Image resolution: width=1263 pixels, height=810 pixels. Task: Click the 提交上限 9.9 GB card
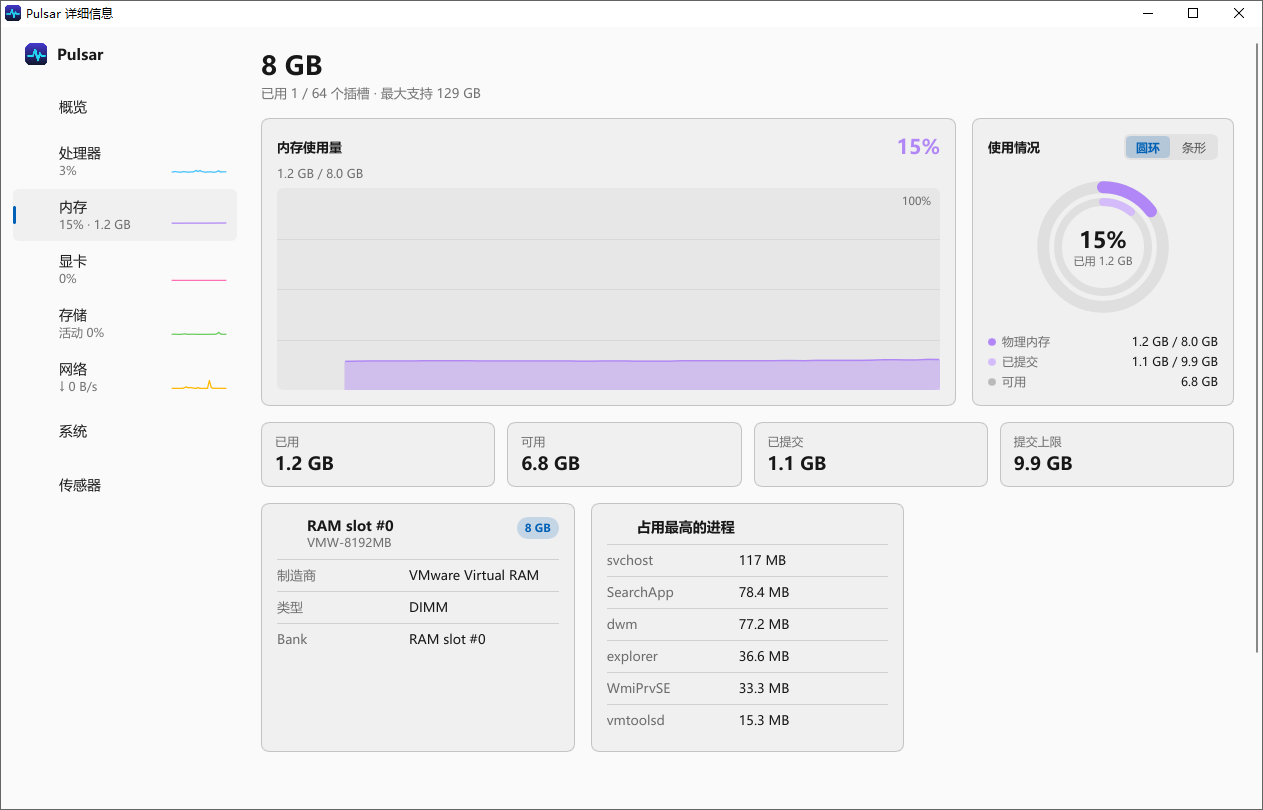tap(1117, 454)
